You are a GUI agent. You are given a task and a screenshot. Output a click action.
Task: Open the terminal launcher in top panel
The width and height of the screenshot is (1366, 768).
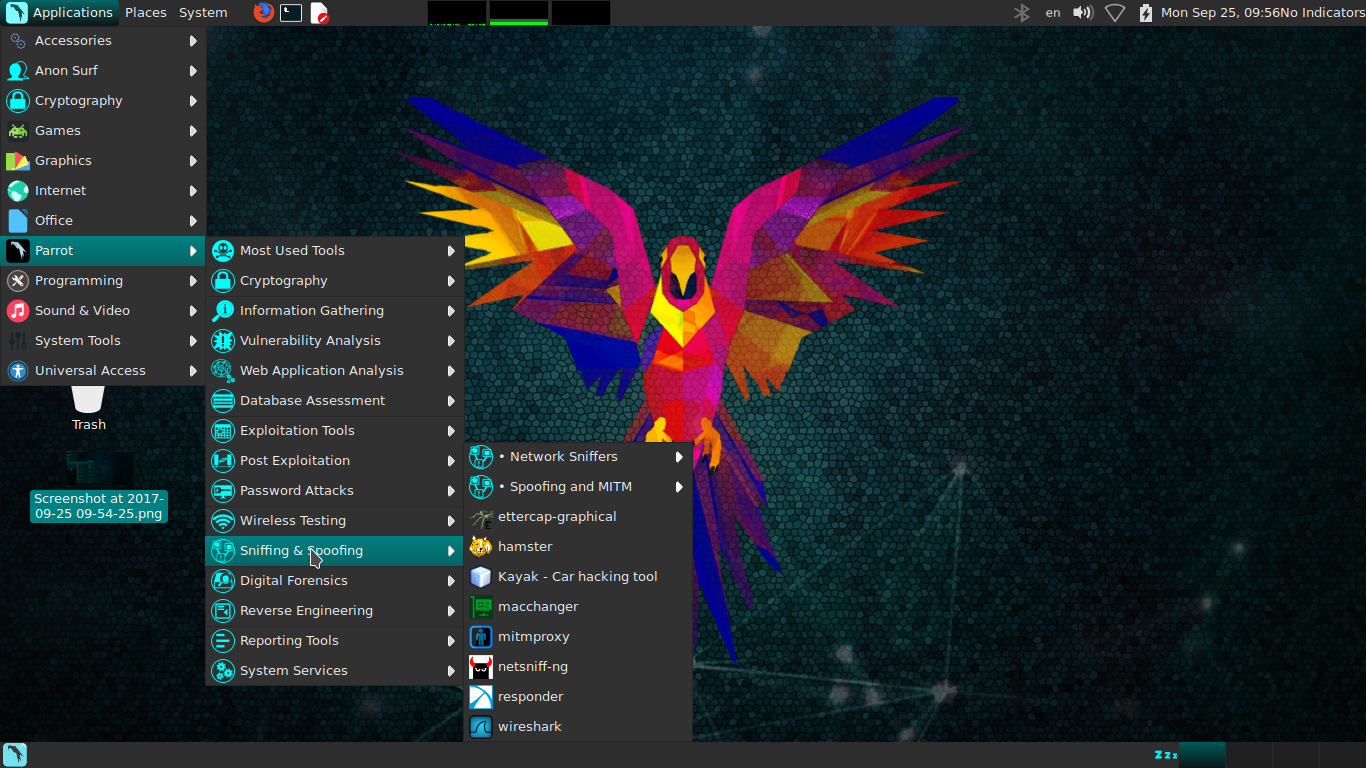point(291,13)
